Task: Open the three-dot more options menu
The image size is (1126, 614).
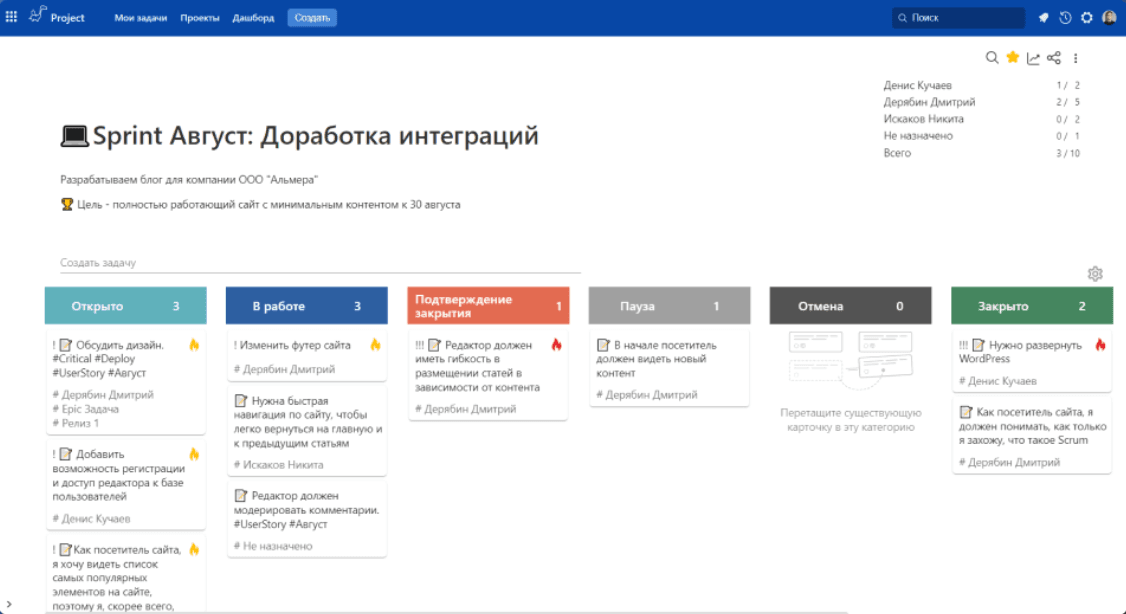Action: pyautogui.click(x=1076, y=58)
